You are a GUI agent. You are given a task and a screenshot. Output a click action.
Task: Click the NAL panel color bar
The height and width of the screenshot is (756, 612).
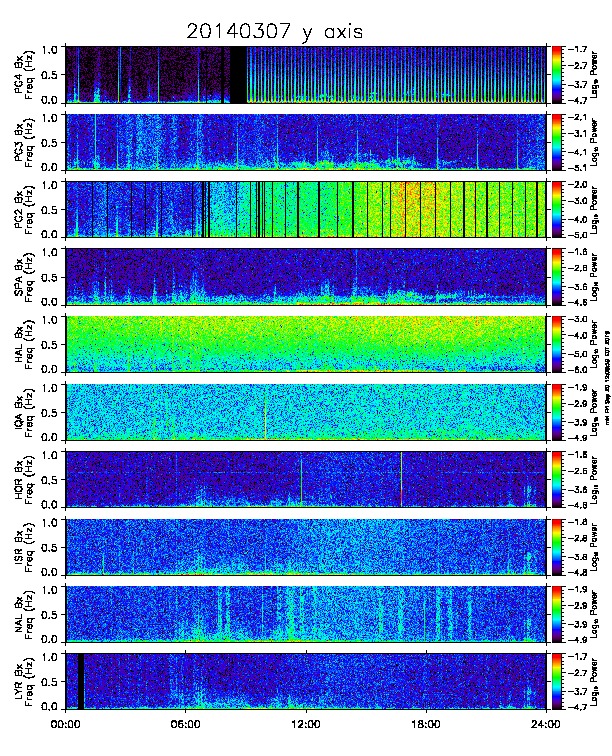557,615
